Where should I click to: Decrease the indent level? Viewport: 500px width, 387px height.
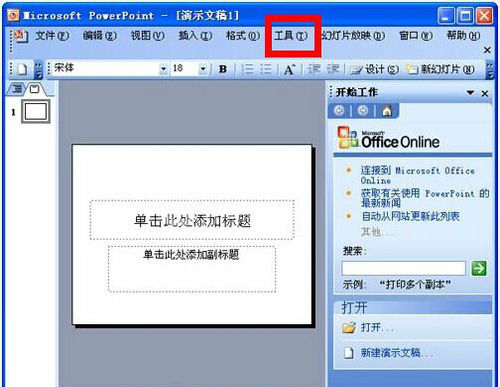314,69
